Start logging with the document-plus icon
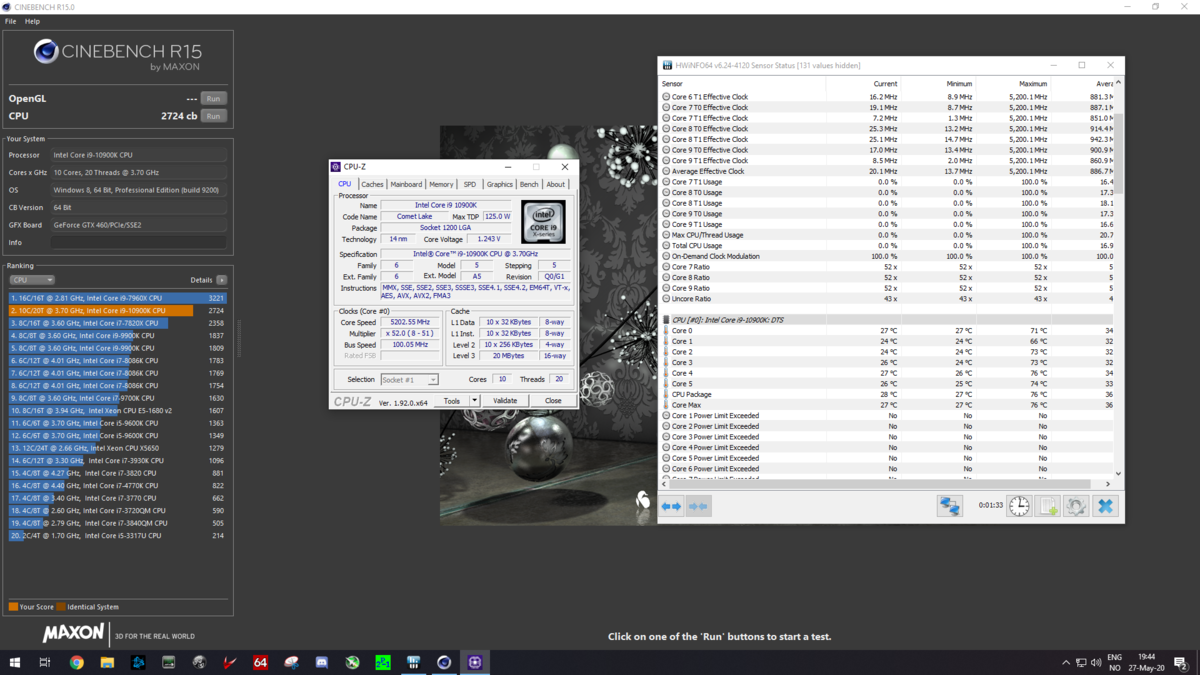The image size is (1200, 675). coord(1047,506)
